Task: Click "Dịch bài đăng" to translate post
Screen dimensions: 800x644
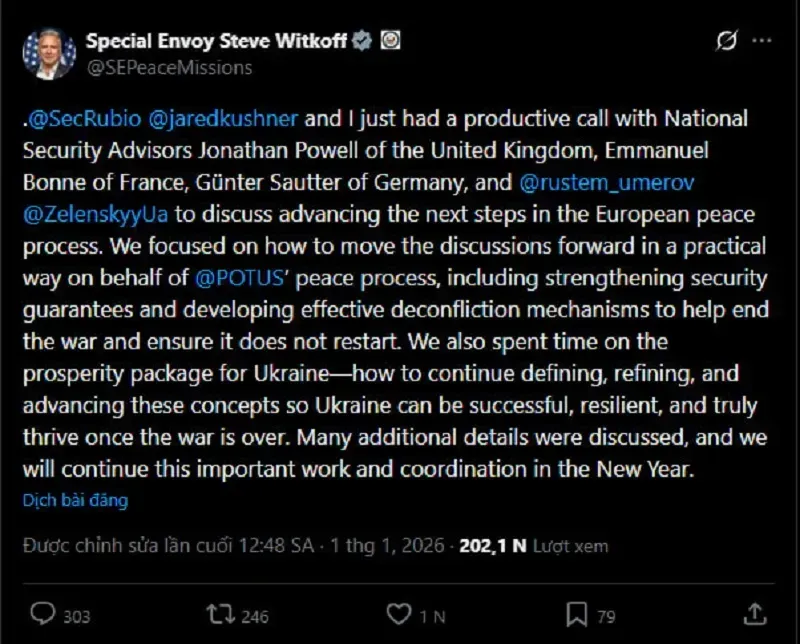Action: (75, 500)
